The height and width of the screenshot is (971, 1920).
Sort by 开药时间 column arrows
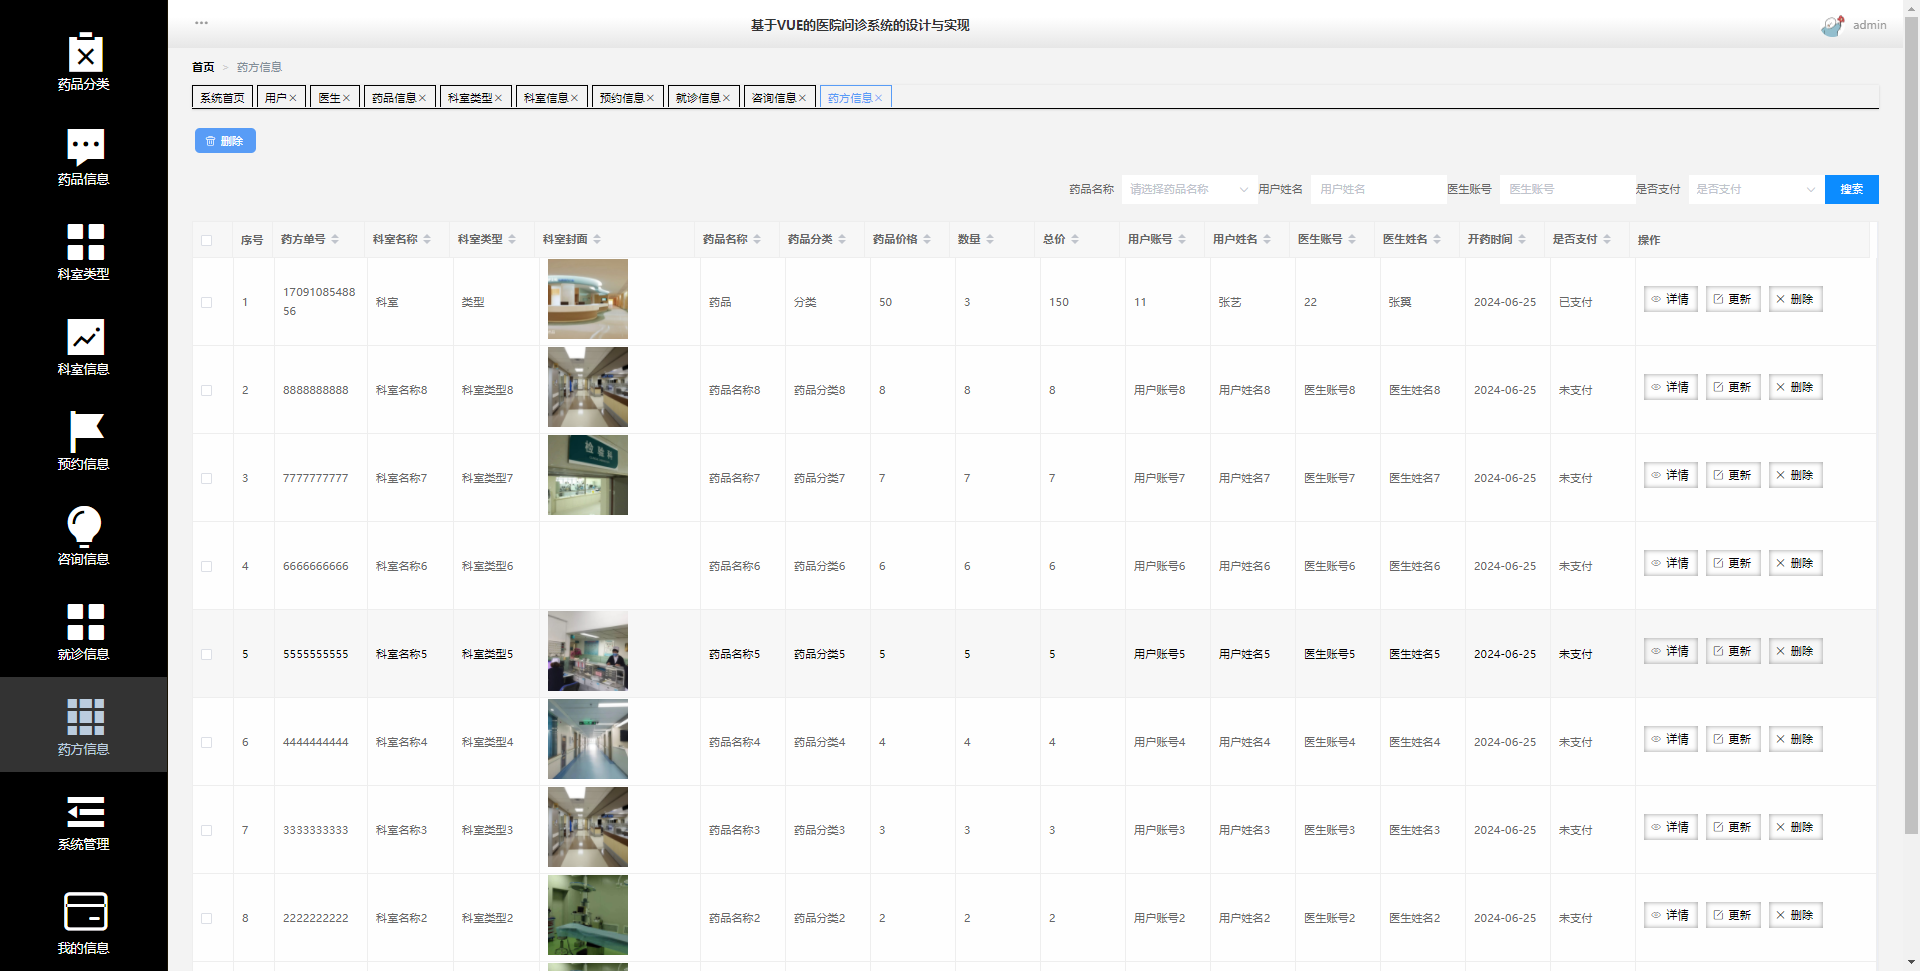tap(1522, 239)
